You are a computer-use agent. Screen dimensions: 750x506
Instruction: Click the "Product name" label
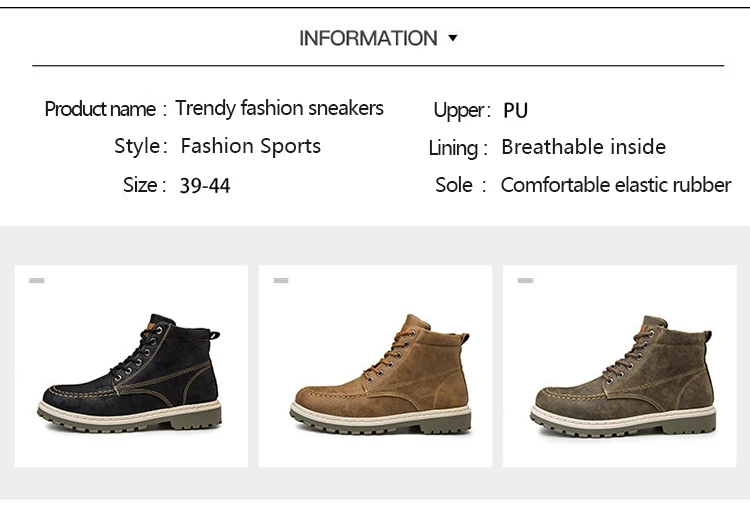(x=100, y=109)
